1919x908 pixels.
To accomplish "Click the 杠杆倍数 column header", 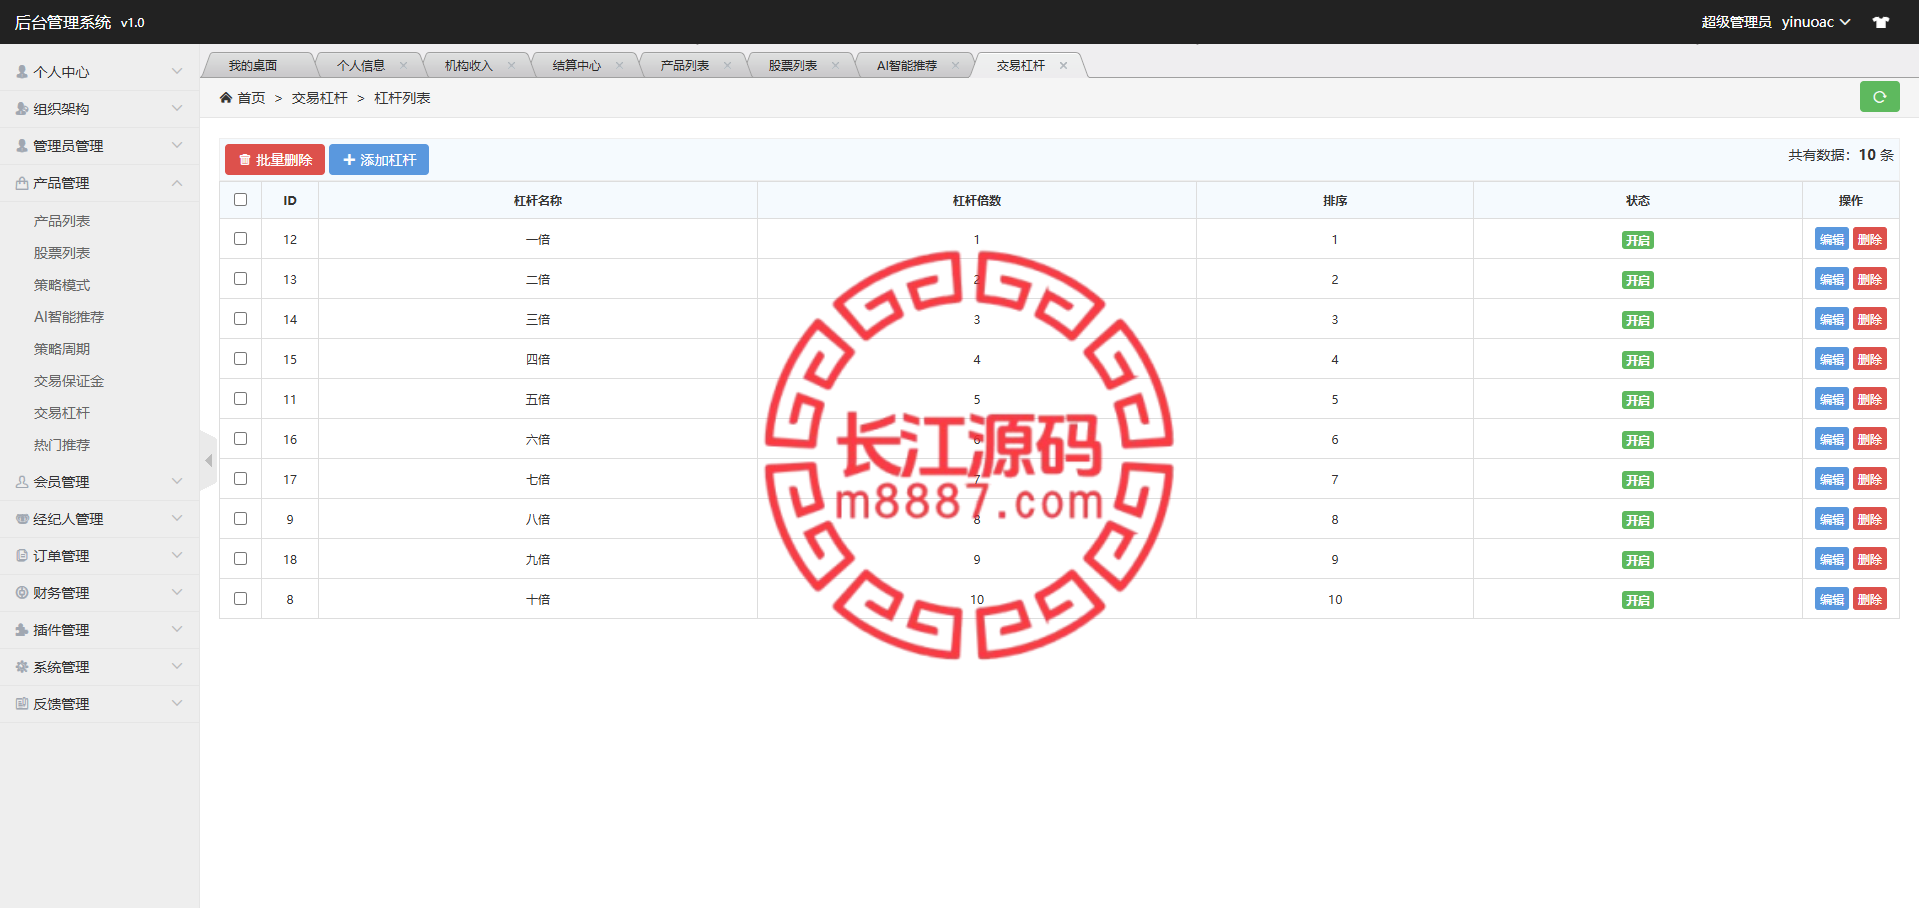I will (x=977, y=201).
